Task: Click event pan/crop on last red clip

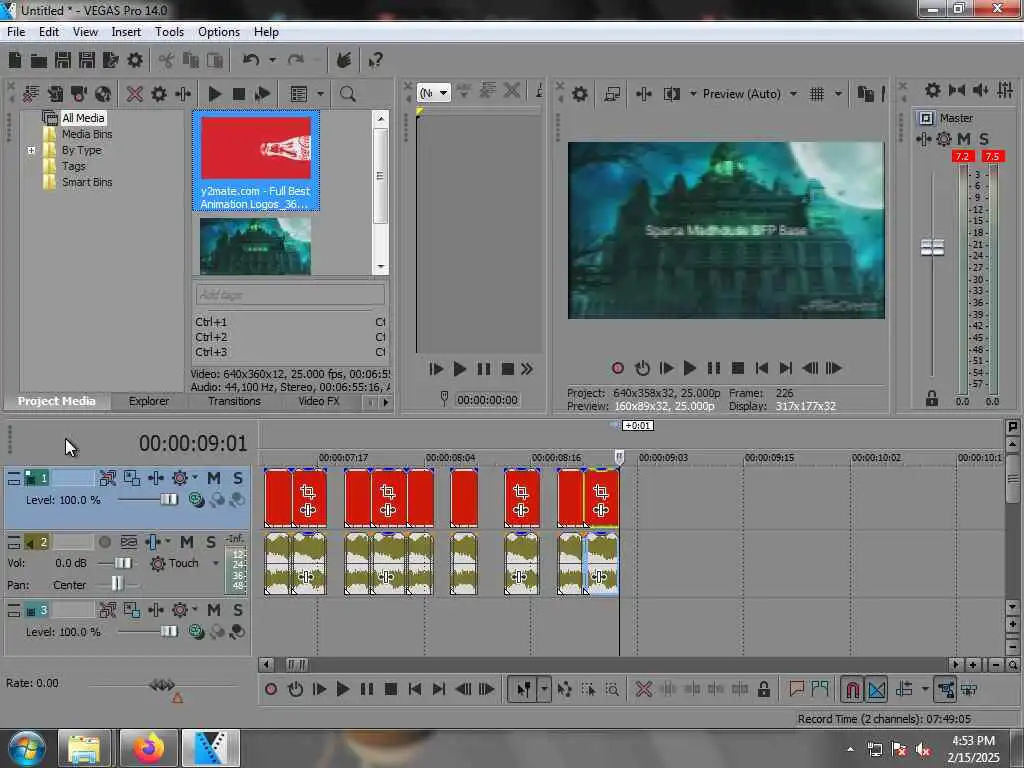Action: pos(600,492)
